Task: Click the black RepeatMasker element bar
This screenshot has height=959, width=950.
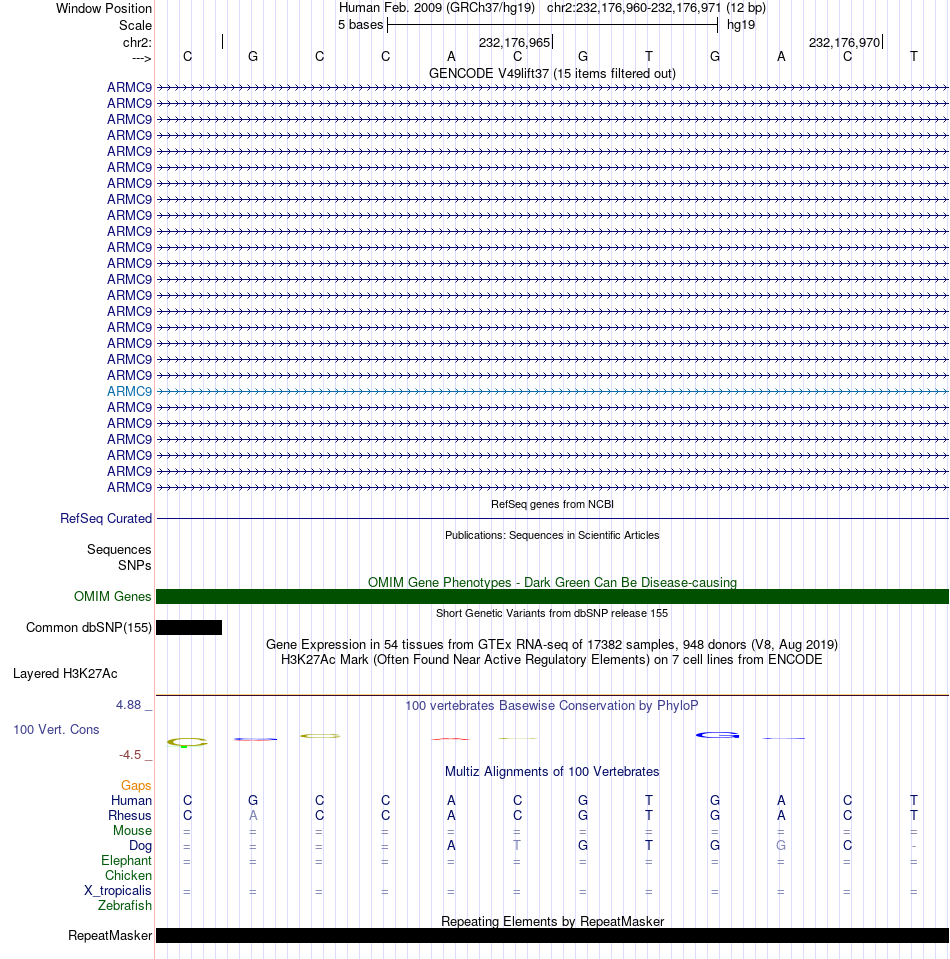Action: (x=552, y=935)
